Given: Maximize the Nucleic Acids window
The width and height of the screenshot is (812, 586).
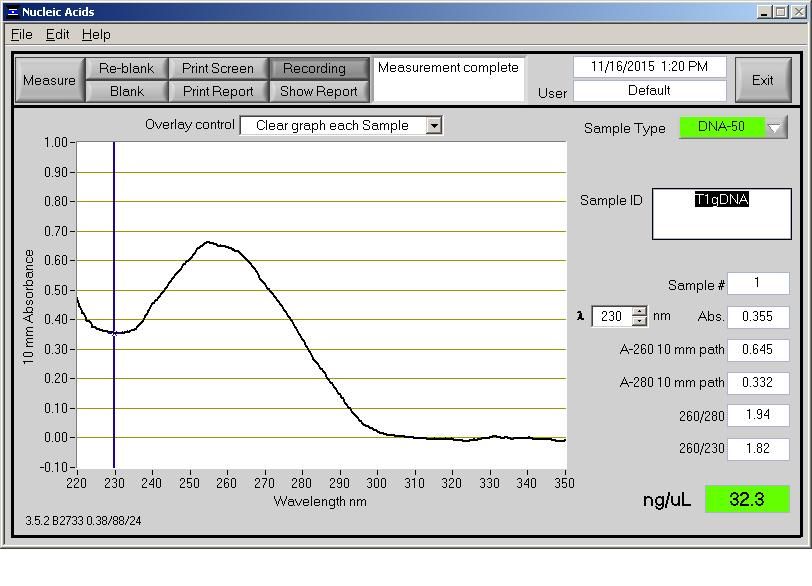Looking at the screenshot, I should pyautogui.click(x=781, y=11).
